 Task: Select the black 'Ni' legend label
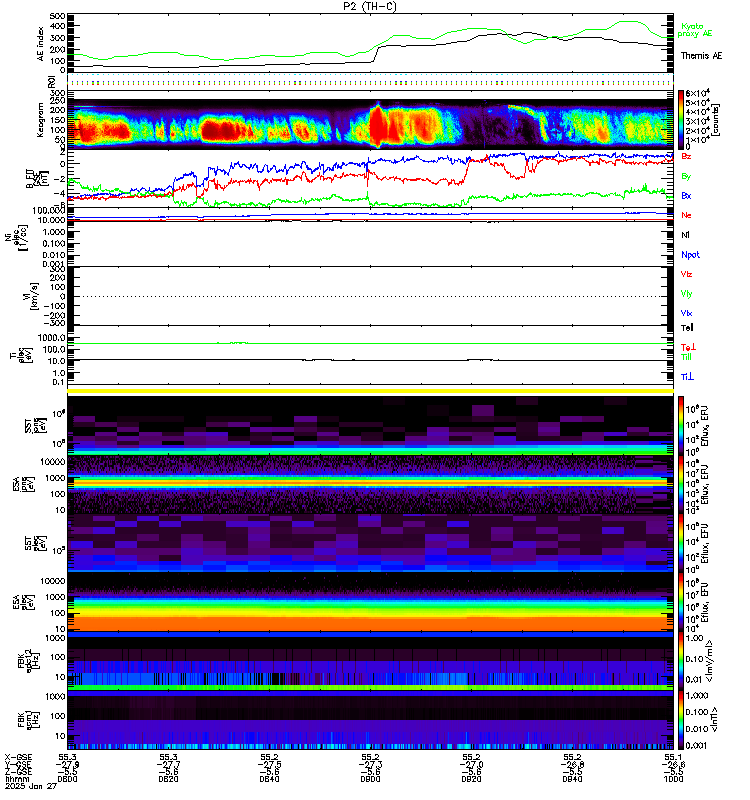pos(685,235)
